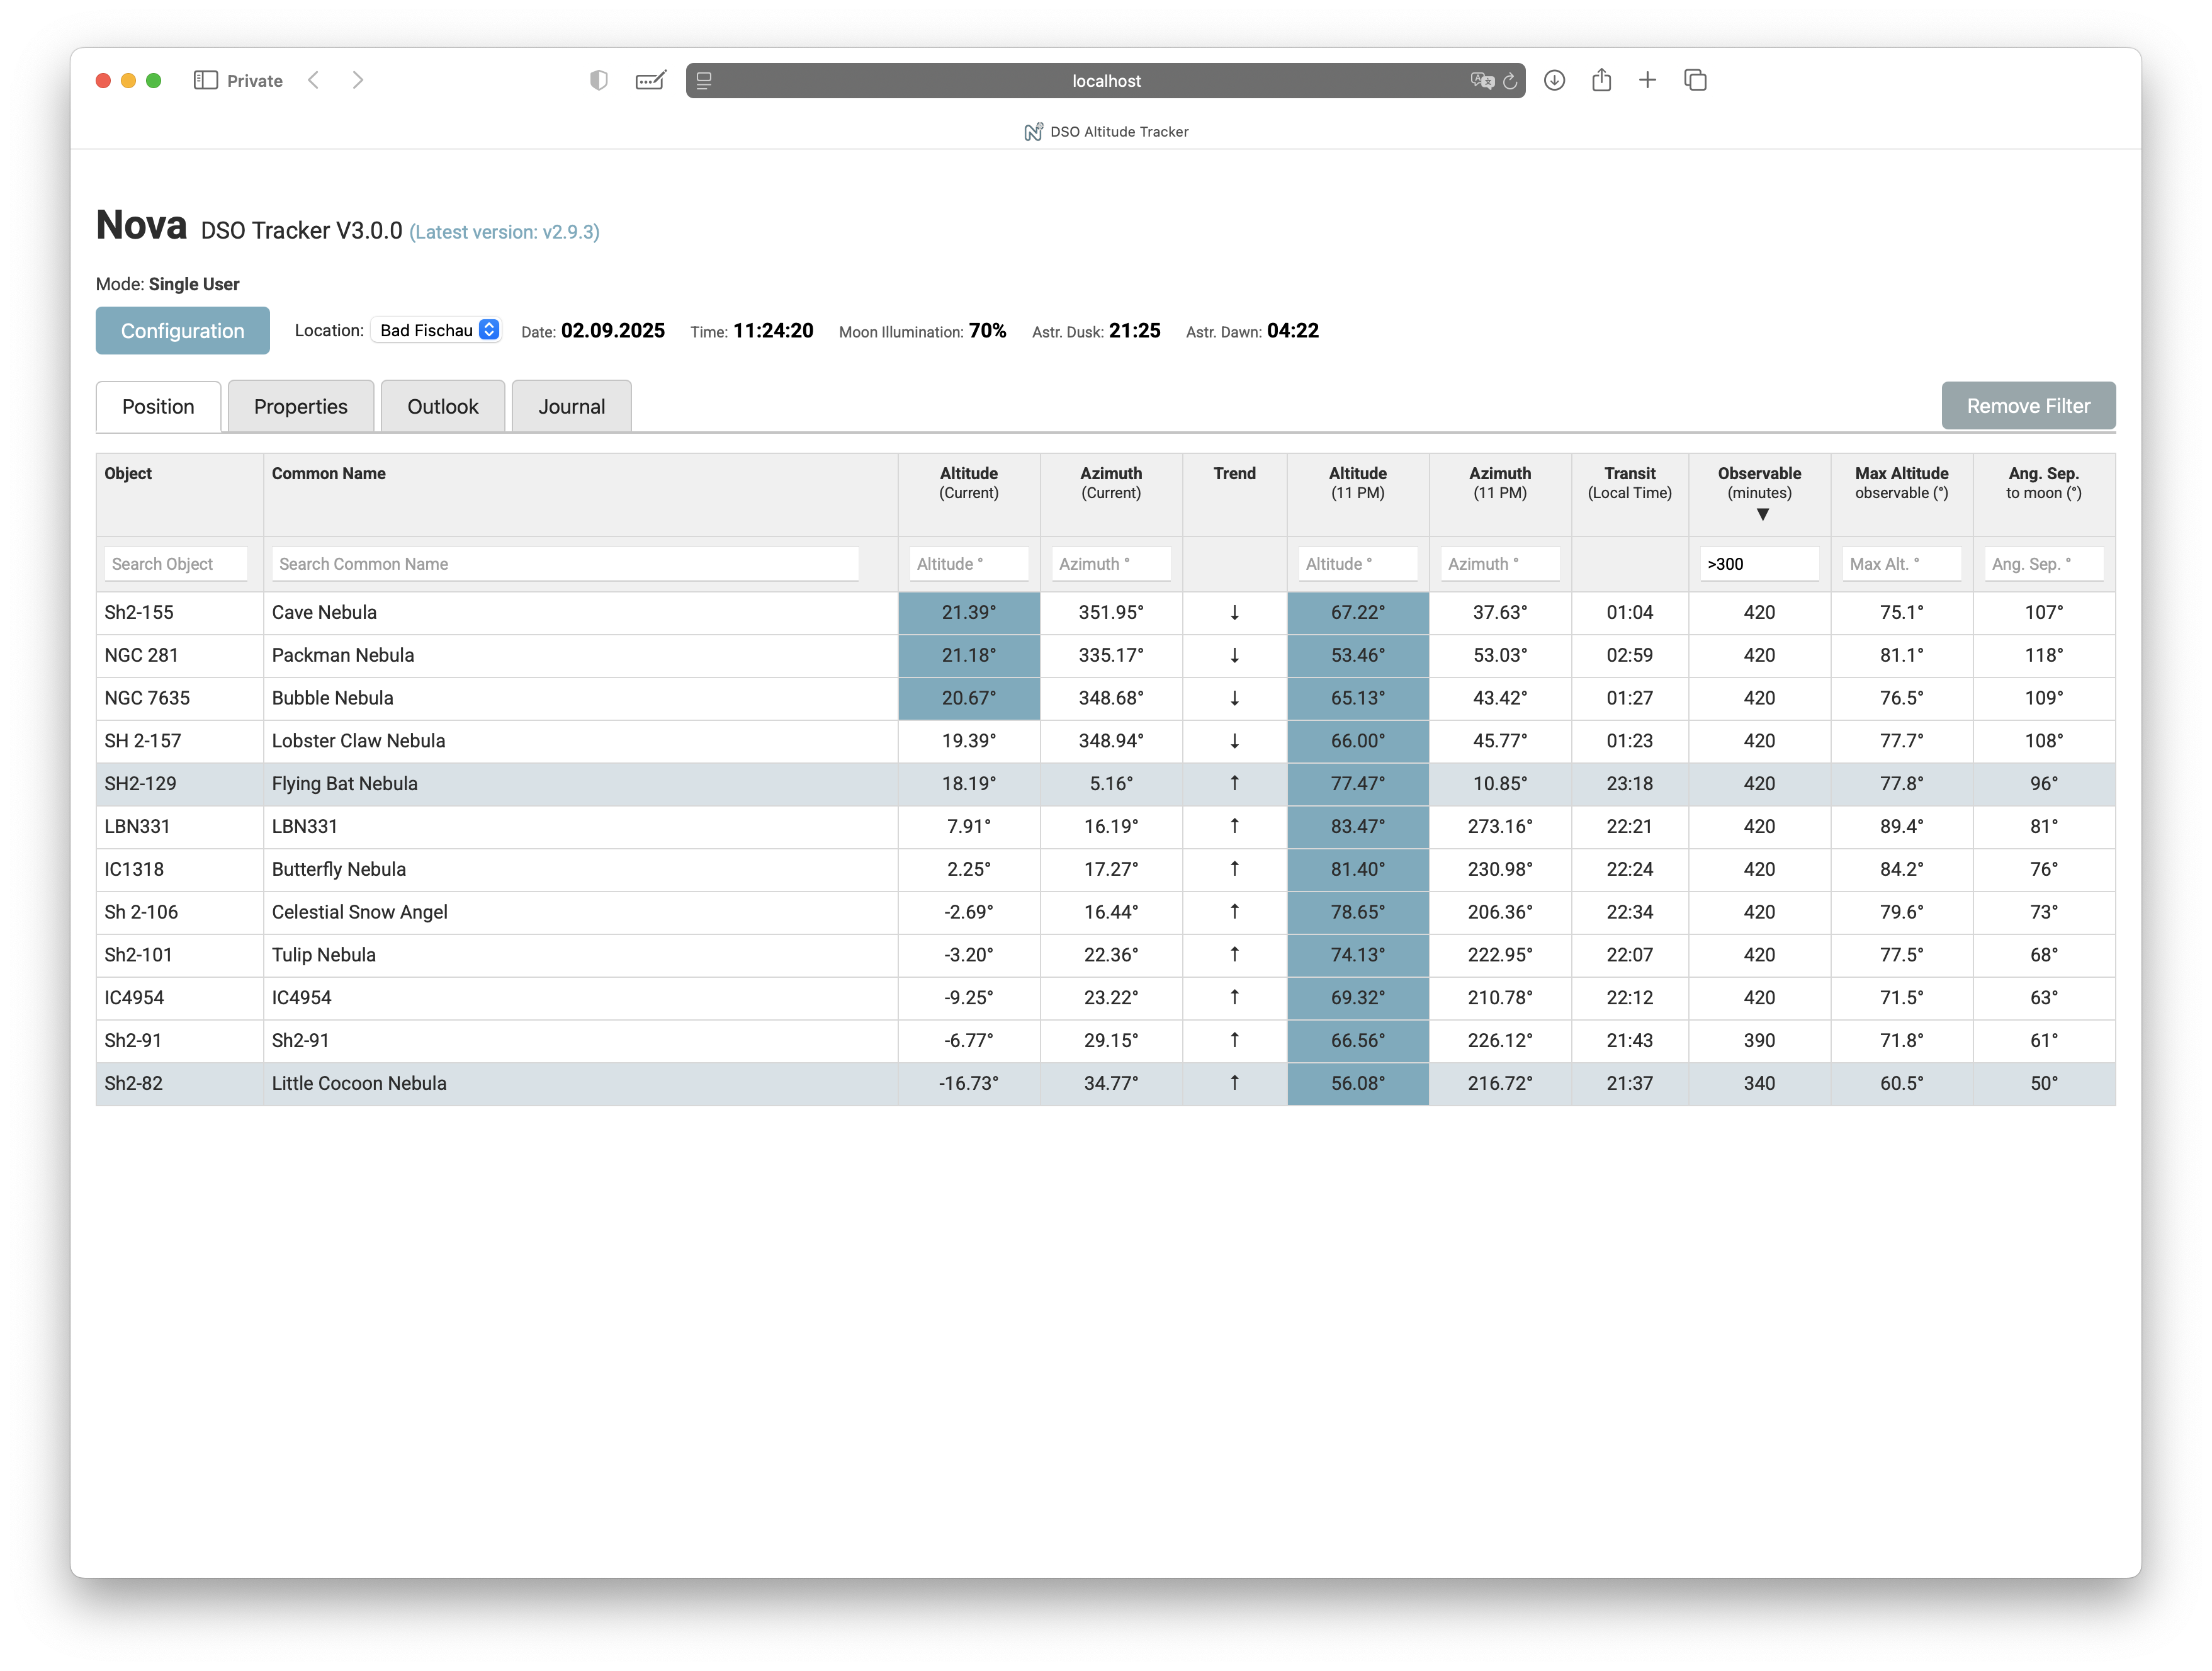Open the Bad Fischau location dropdown

[437, 330]
